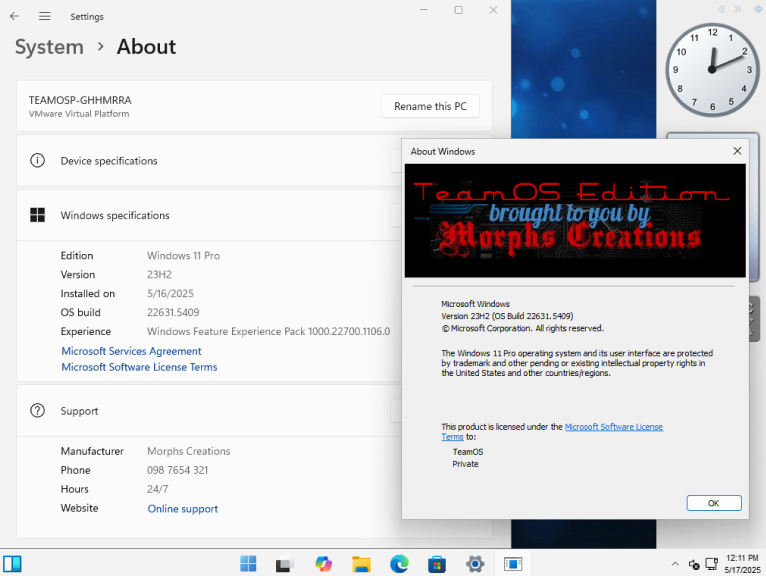Select the manufacturer value Morphs Creations

tap(189, 451)
